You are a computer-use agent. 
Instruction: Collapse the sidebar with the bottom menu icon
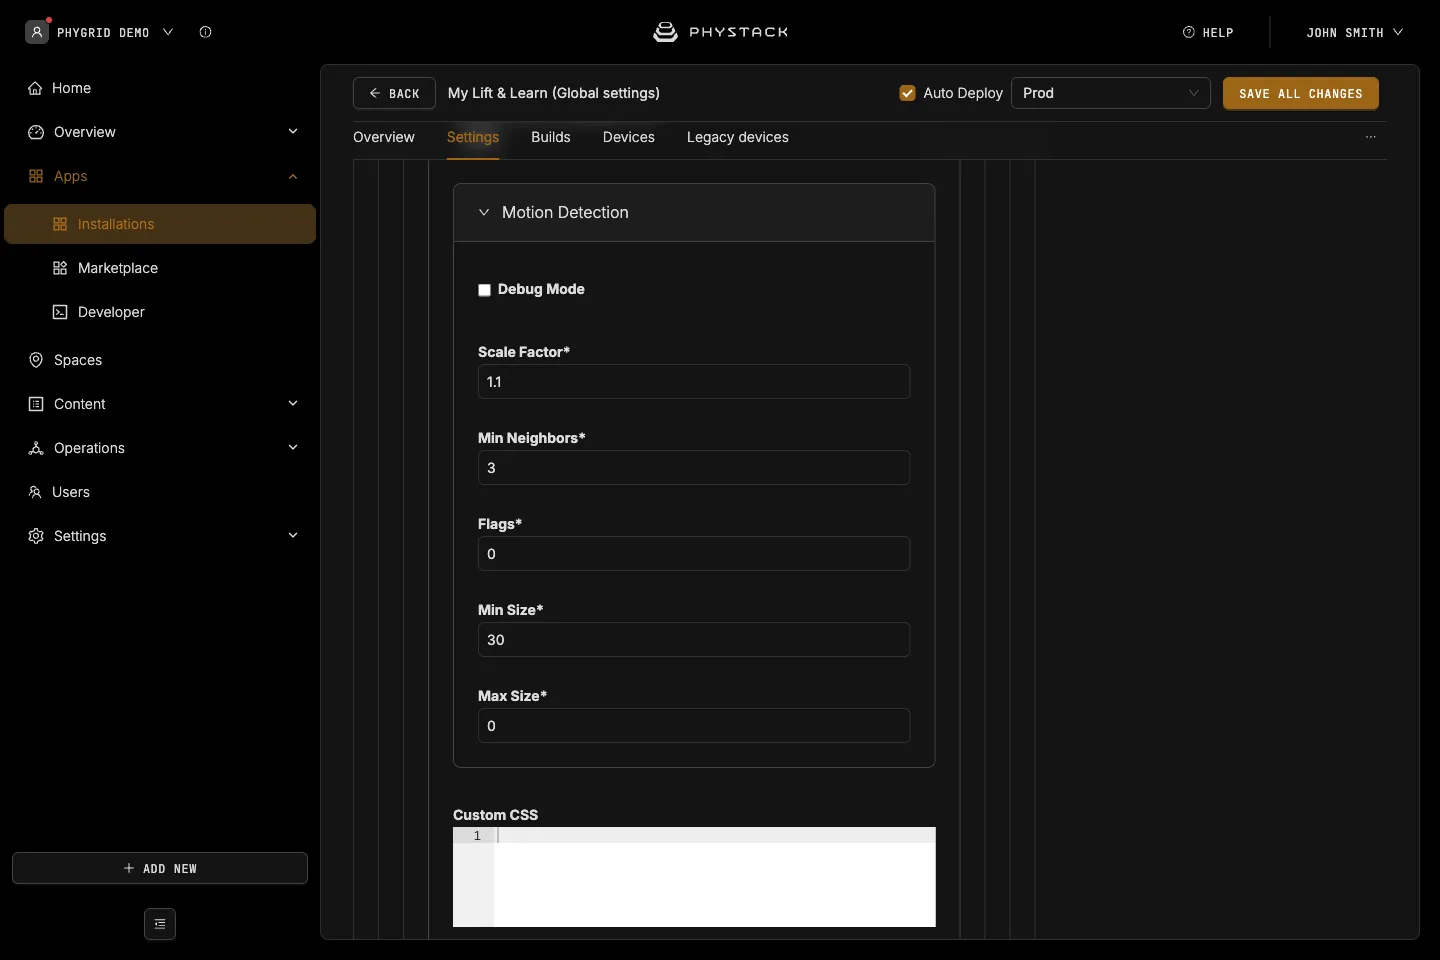pyautogui.click(x=160, y=924)
